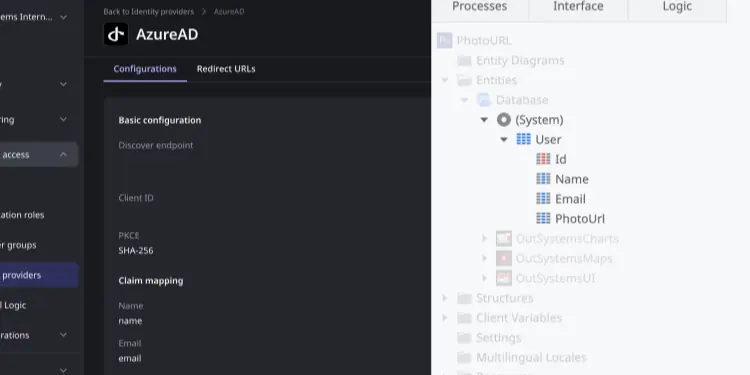
Task: Select the PhotoURL module root
Action: tap(484, 41)
